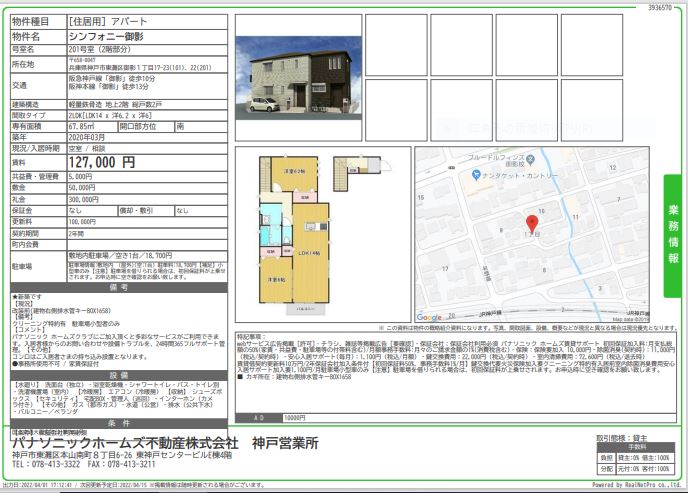Image resolution: width=688 pixels, height=493 pixels.
Task: Click the parking line 敷地内駐車場／空き1台／18,700円
Action: pos(120,255)
